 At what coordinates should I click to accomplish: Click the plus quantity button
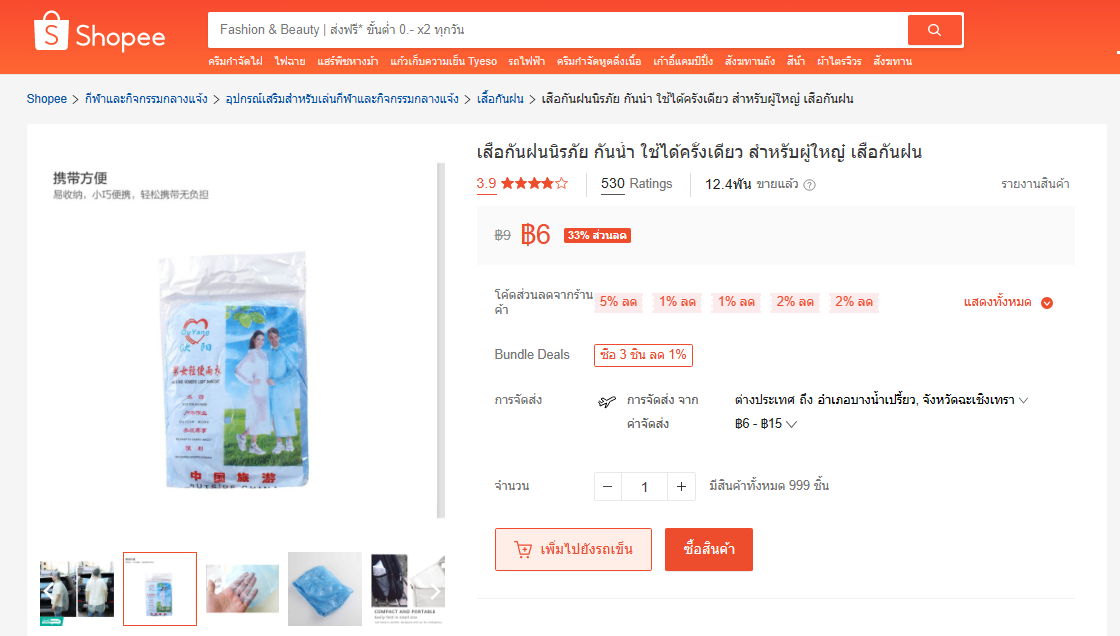681,487
